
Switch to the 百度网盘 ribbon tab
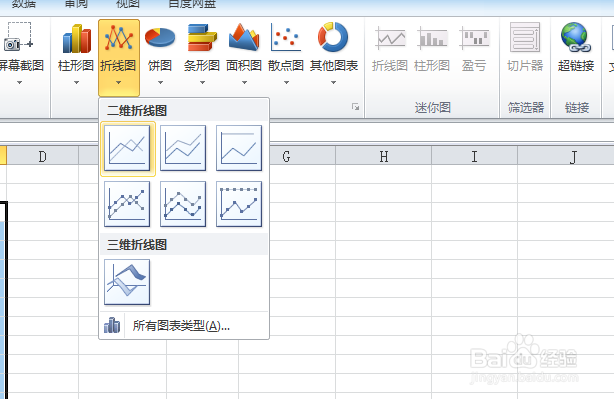(x=192, y=4)
